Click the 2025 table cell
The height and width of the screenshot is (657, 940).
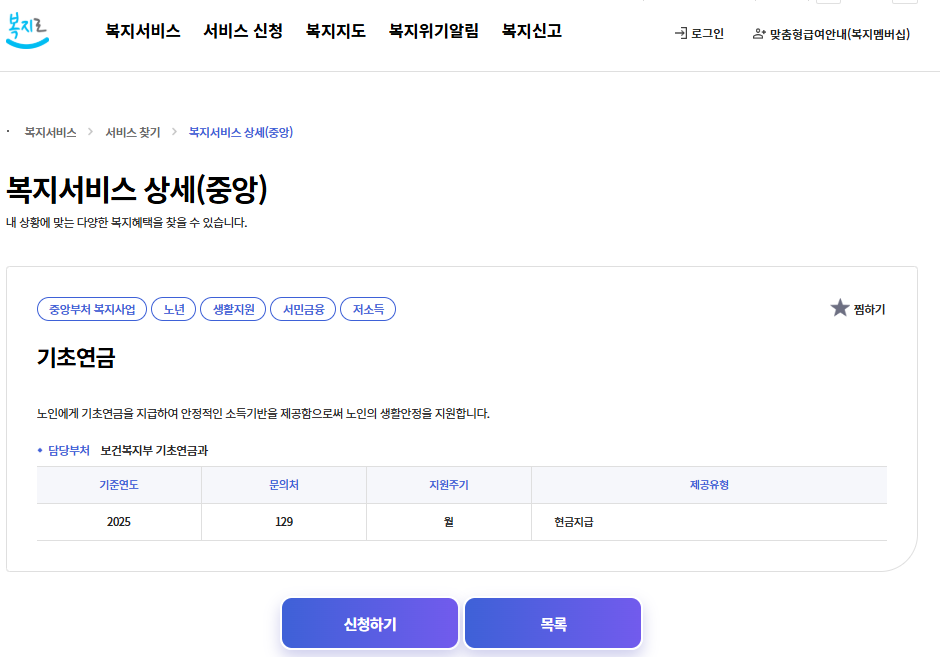click(x=119, y=522)
